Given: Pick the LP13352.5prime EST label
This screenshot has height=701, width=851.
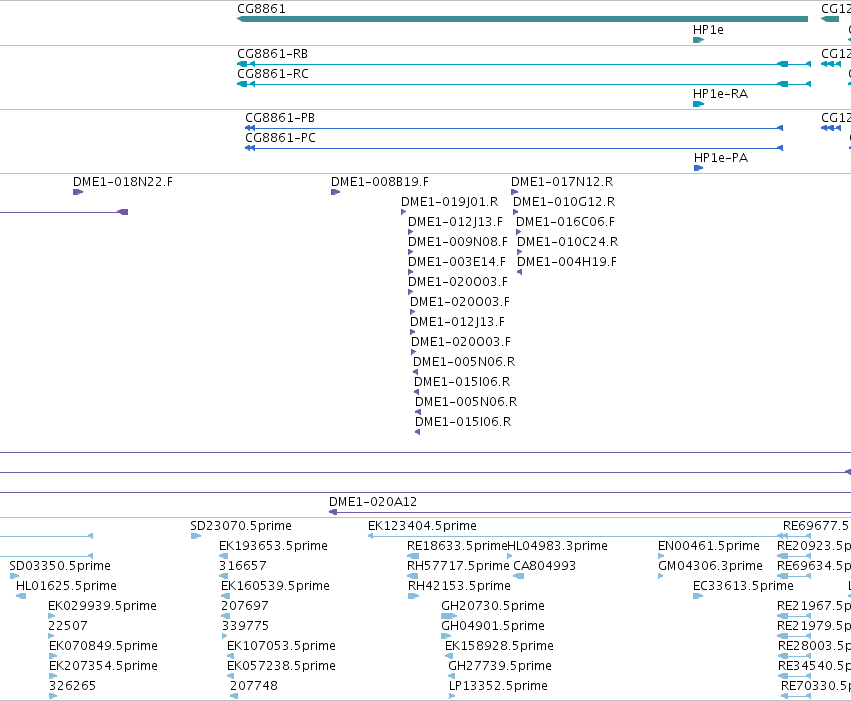Looking at the screenshot, I should tap(498, 686).
